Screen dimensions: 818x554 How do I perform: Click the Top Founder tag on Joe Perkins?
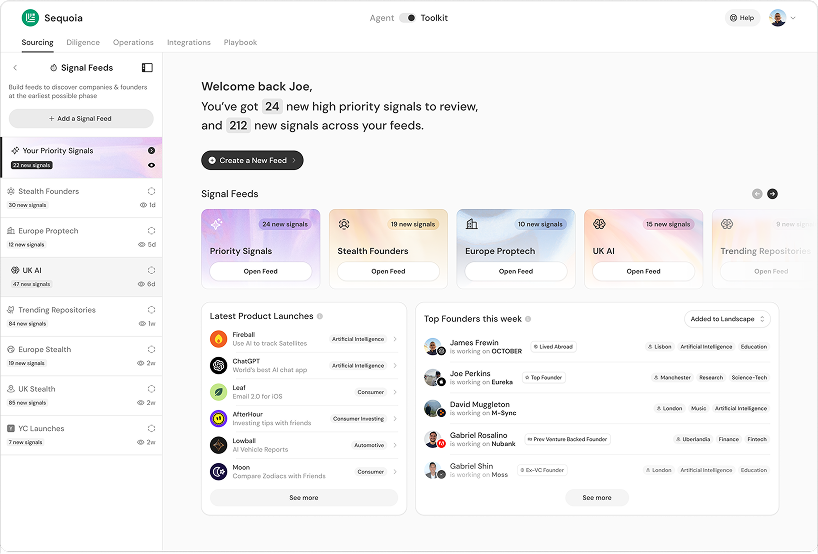pyautogui.click(x=545, y=378)
